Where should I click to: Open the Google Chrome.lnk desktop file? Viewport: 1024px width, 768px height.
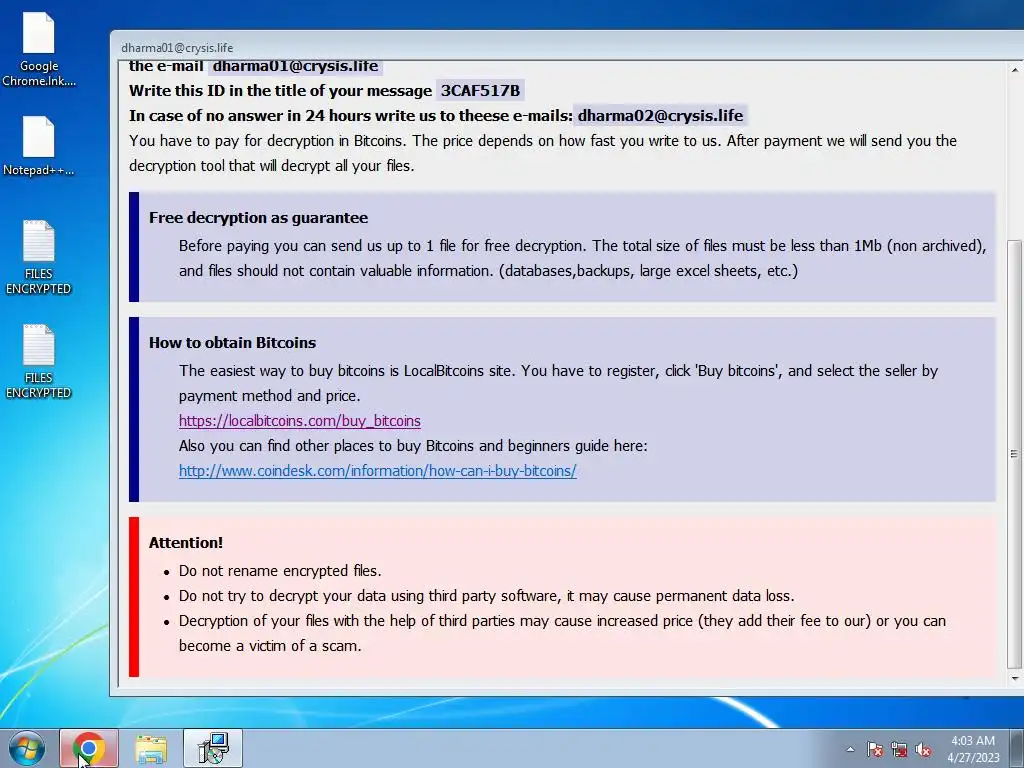point(39,50)
